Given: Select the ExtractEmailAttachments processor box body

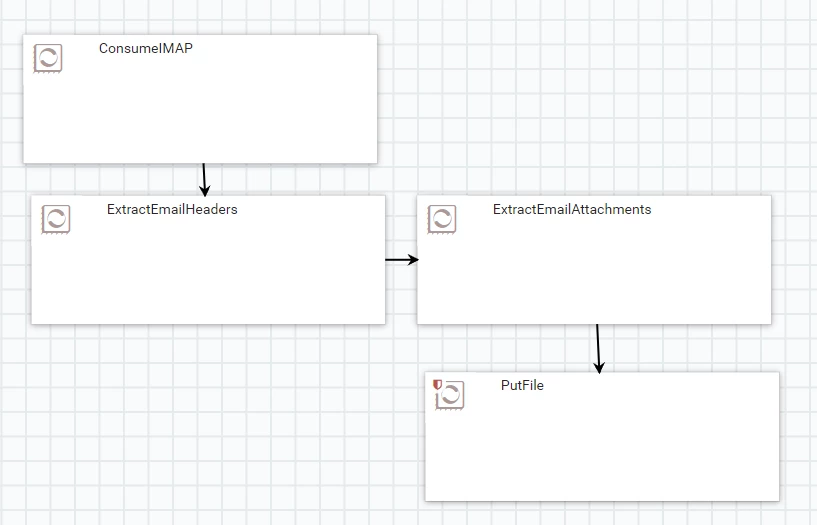Looking at the screenshot, I should (x=594, y=260).
